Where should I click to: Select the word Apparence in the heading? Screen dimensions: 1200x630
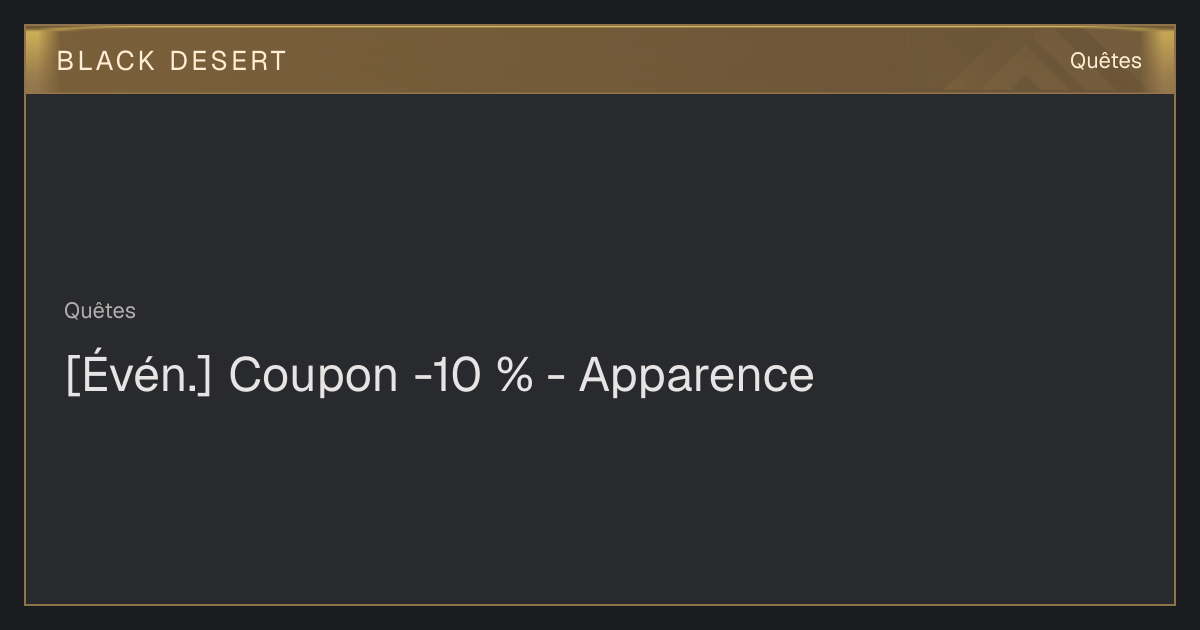[696, 377]
